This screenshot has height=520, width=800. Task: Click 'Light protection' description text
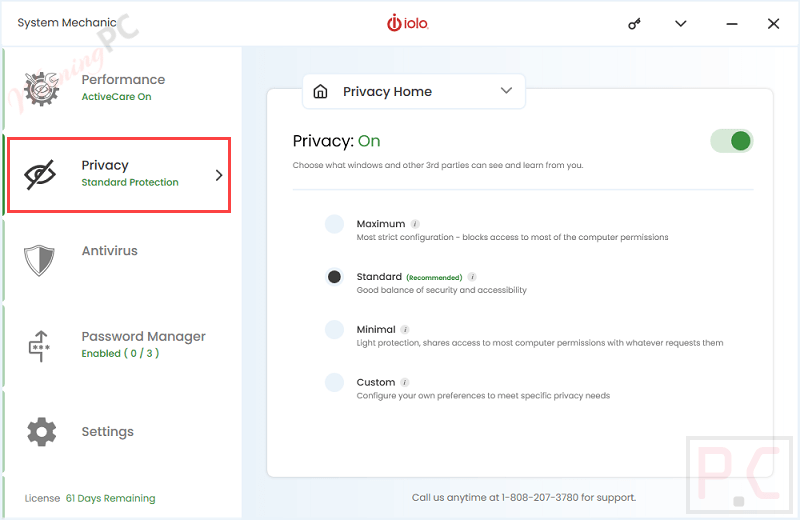540,343
